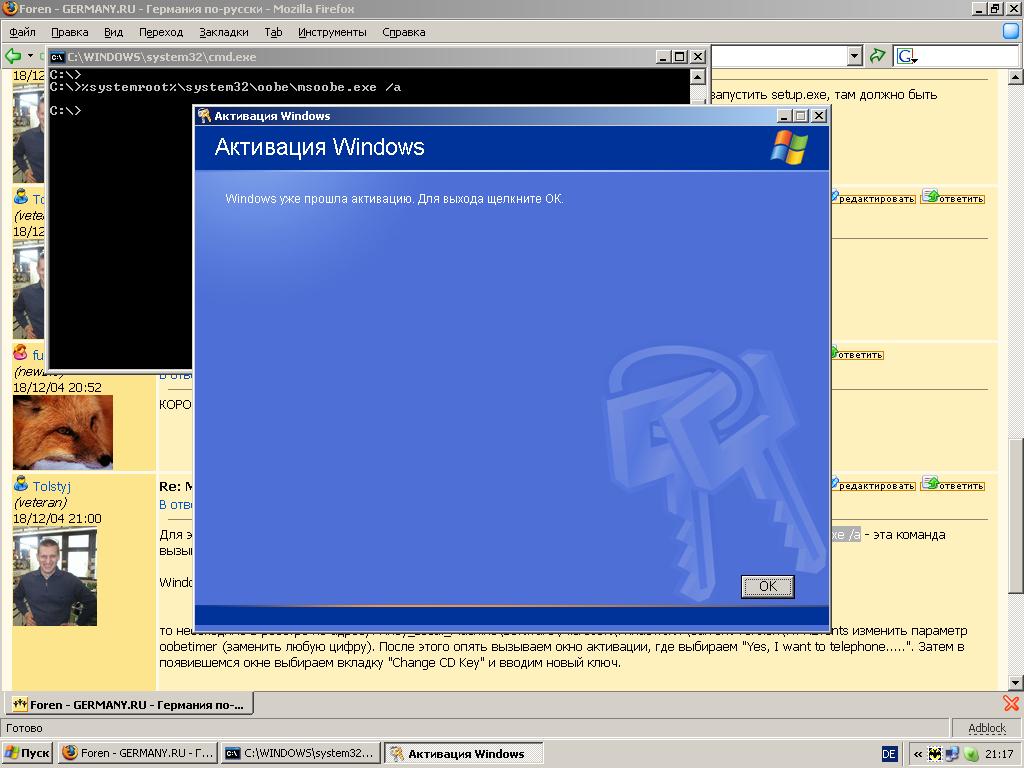The width and height of the screenshot is (1024, 768).
Task: Click the cmd.exe window system icon
Action: click(x=57, y=57)
